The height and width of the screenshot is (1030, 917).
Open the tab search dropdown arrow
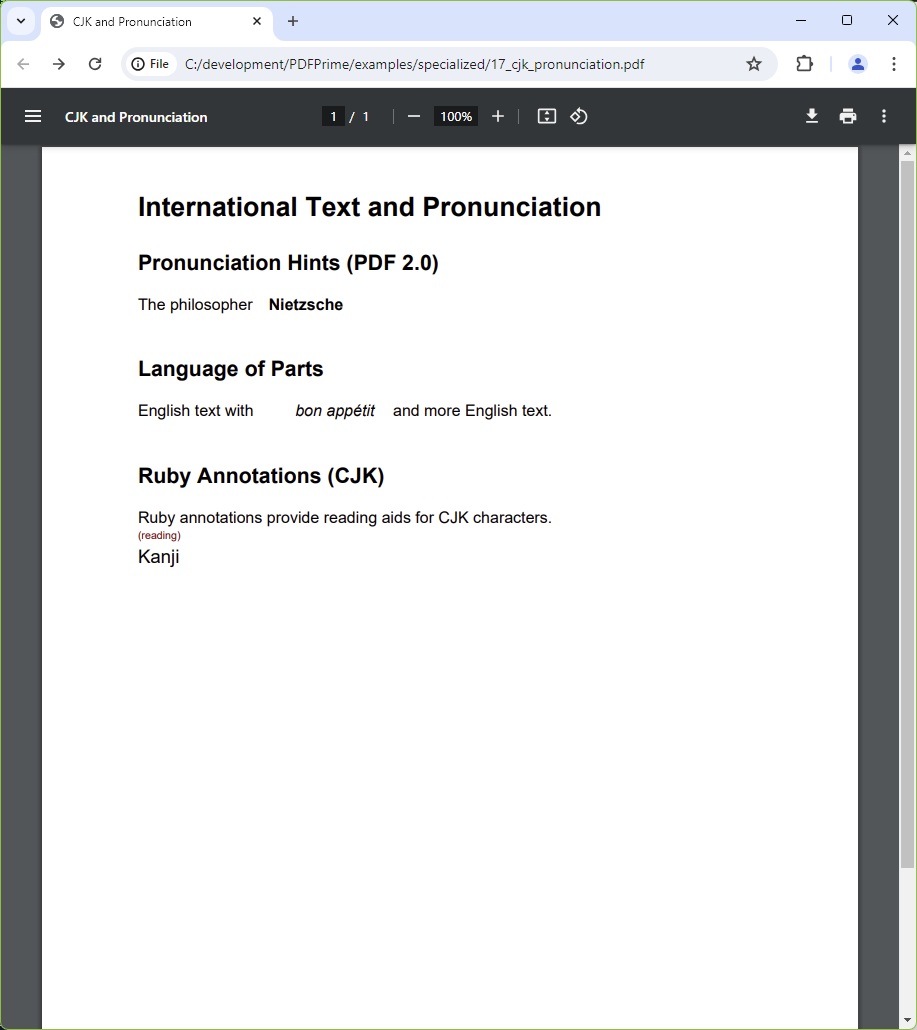(x=21, y=20)
